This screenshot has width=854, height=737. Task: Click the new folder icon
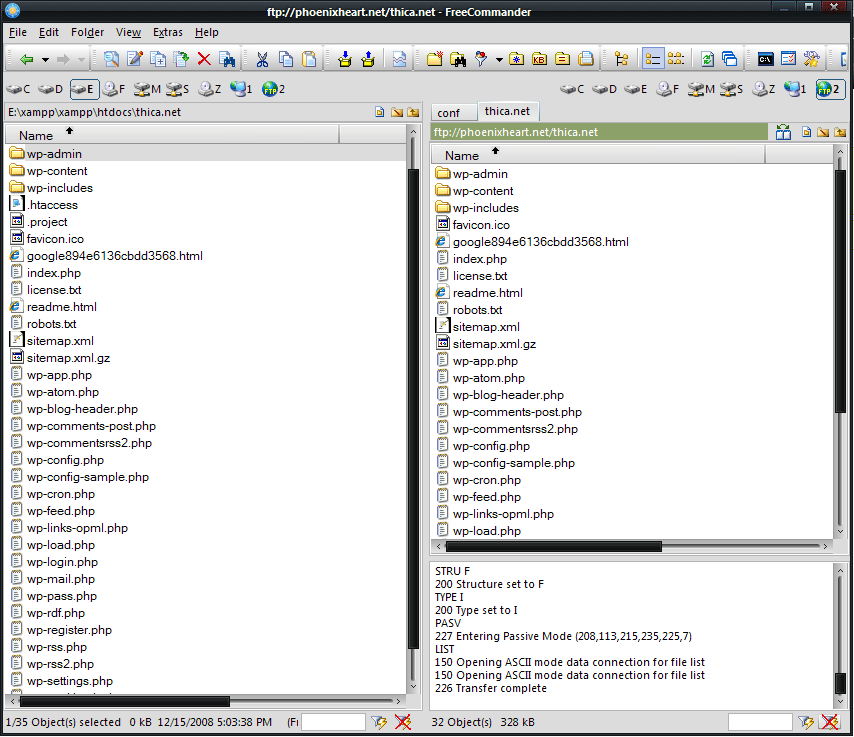point(435,59)
